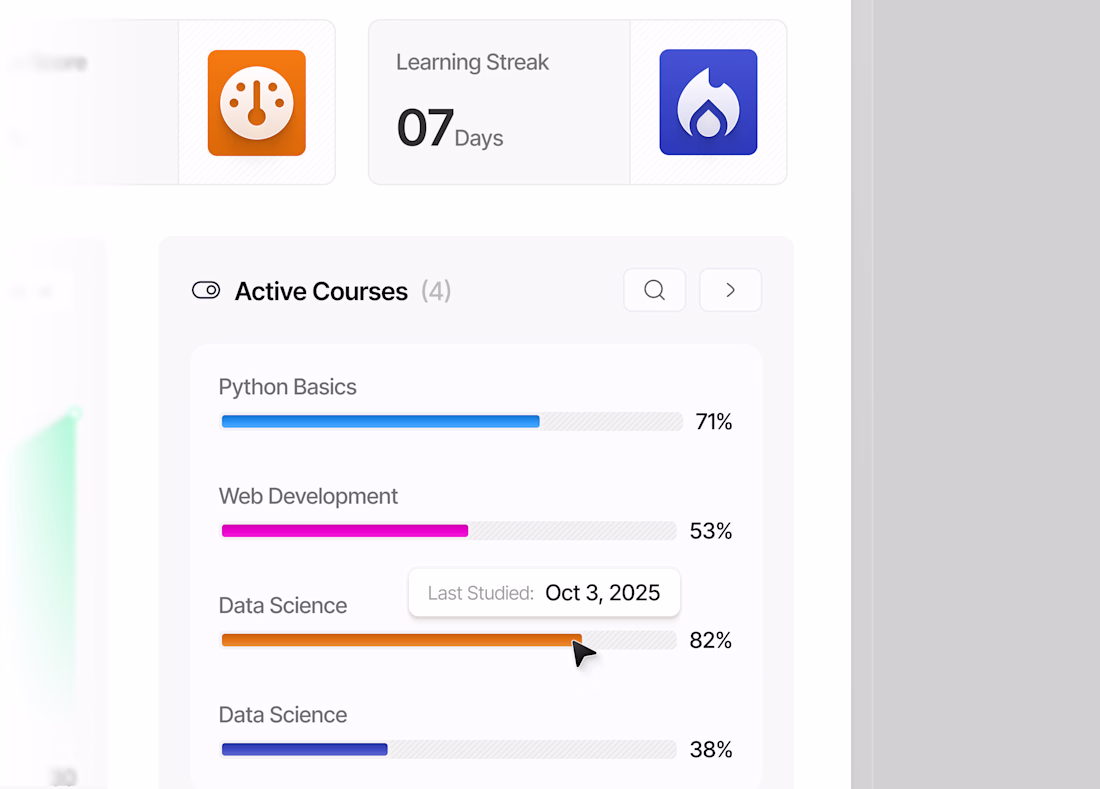Screen dimensions: 1100x789
Task: Toggle the switch beside Active Courses
Action: tap(206, 291)
